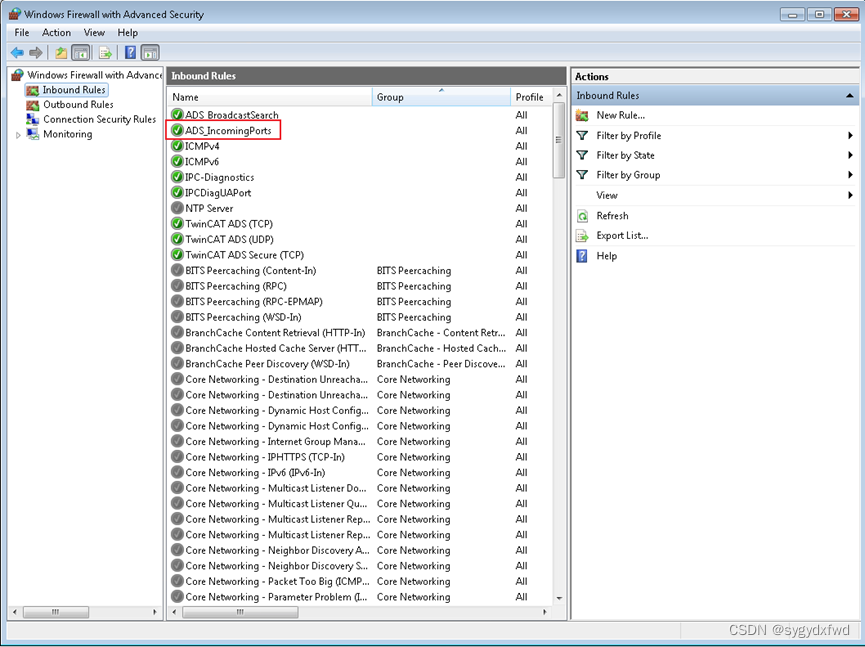This screenshot has width=865, height=647.
Task: Click Filter by Profile action
Action: tap(628, 135)
